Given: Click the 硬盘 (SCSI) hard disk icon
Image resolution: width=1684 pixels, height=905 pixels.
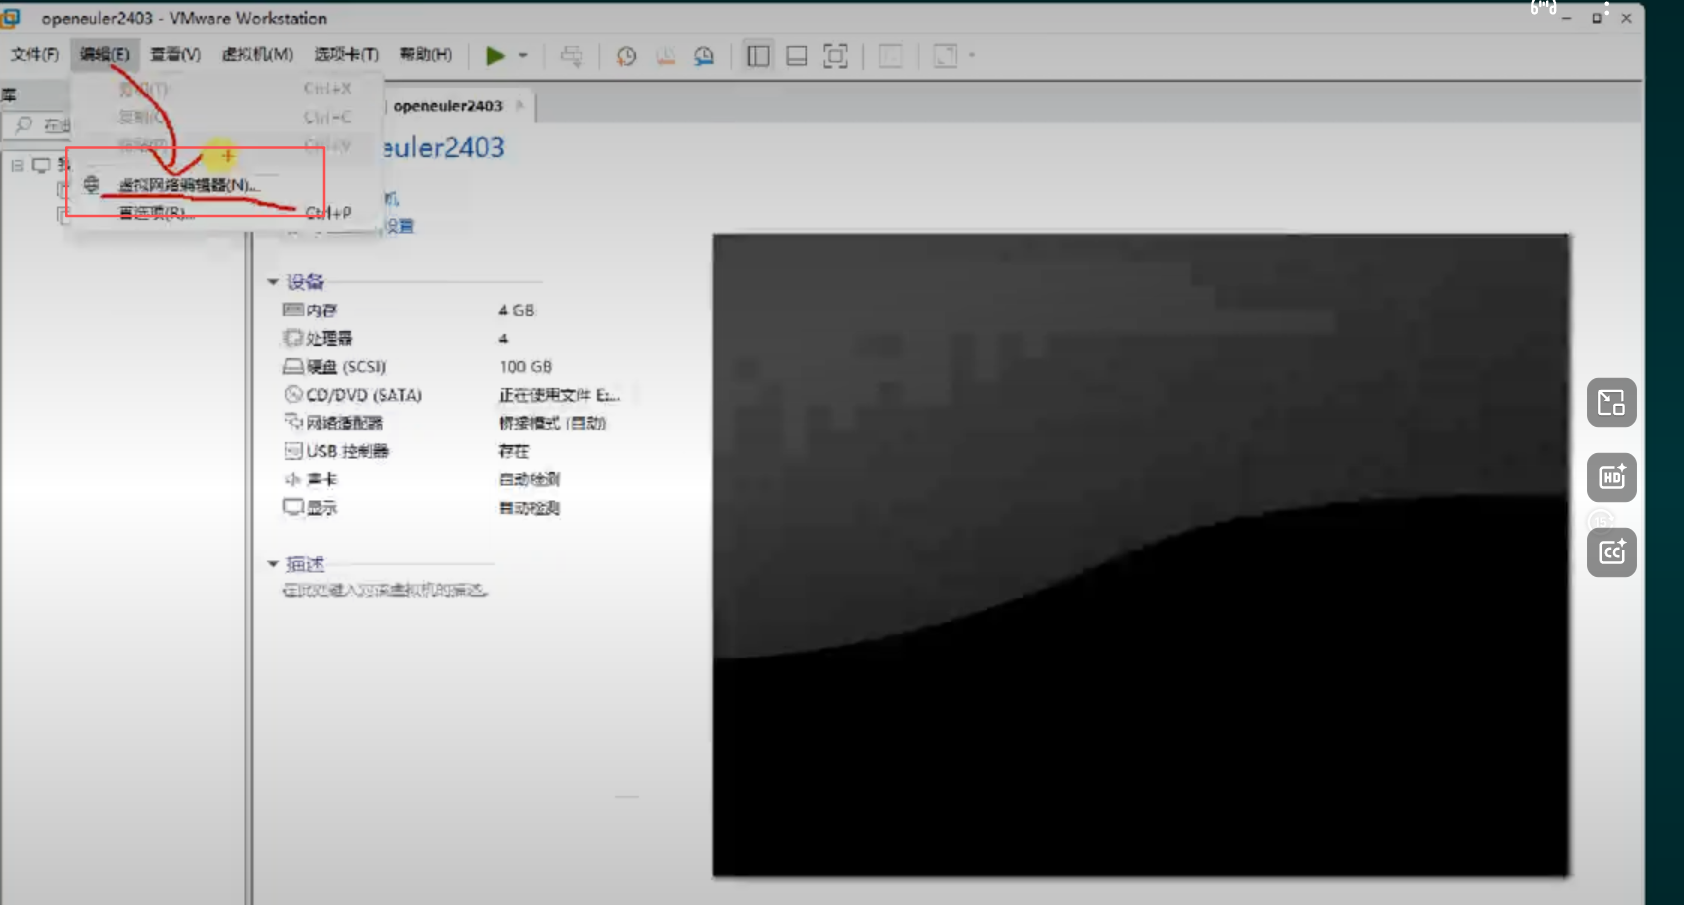Looking at the screenshot, I should click(293, 366).
